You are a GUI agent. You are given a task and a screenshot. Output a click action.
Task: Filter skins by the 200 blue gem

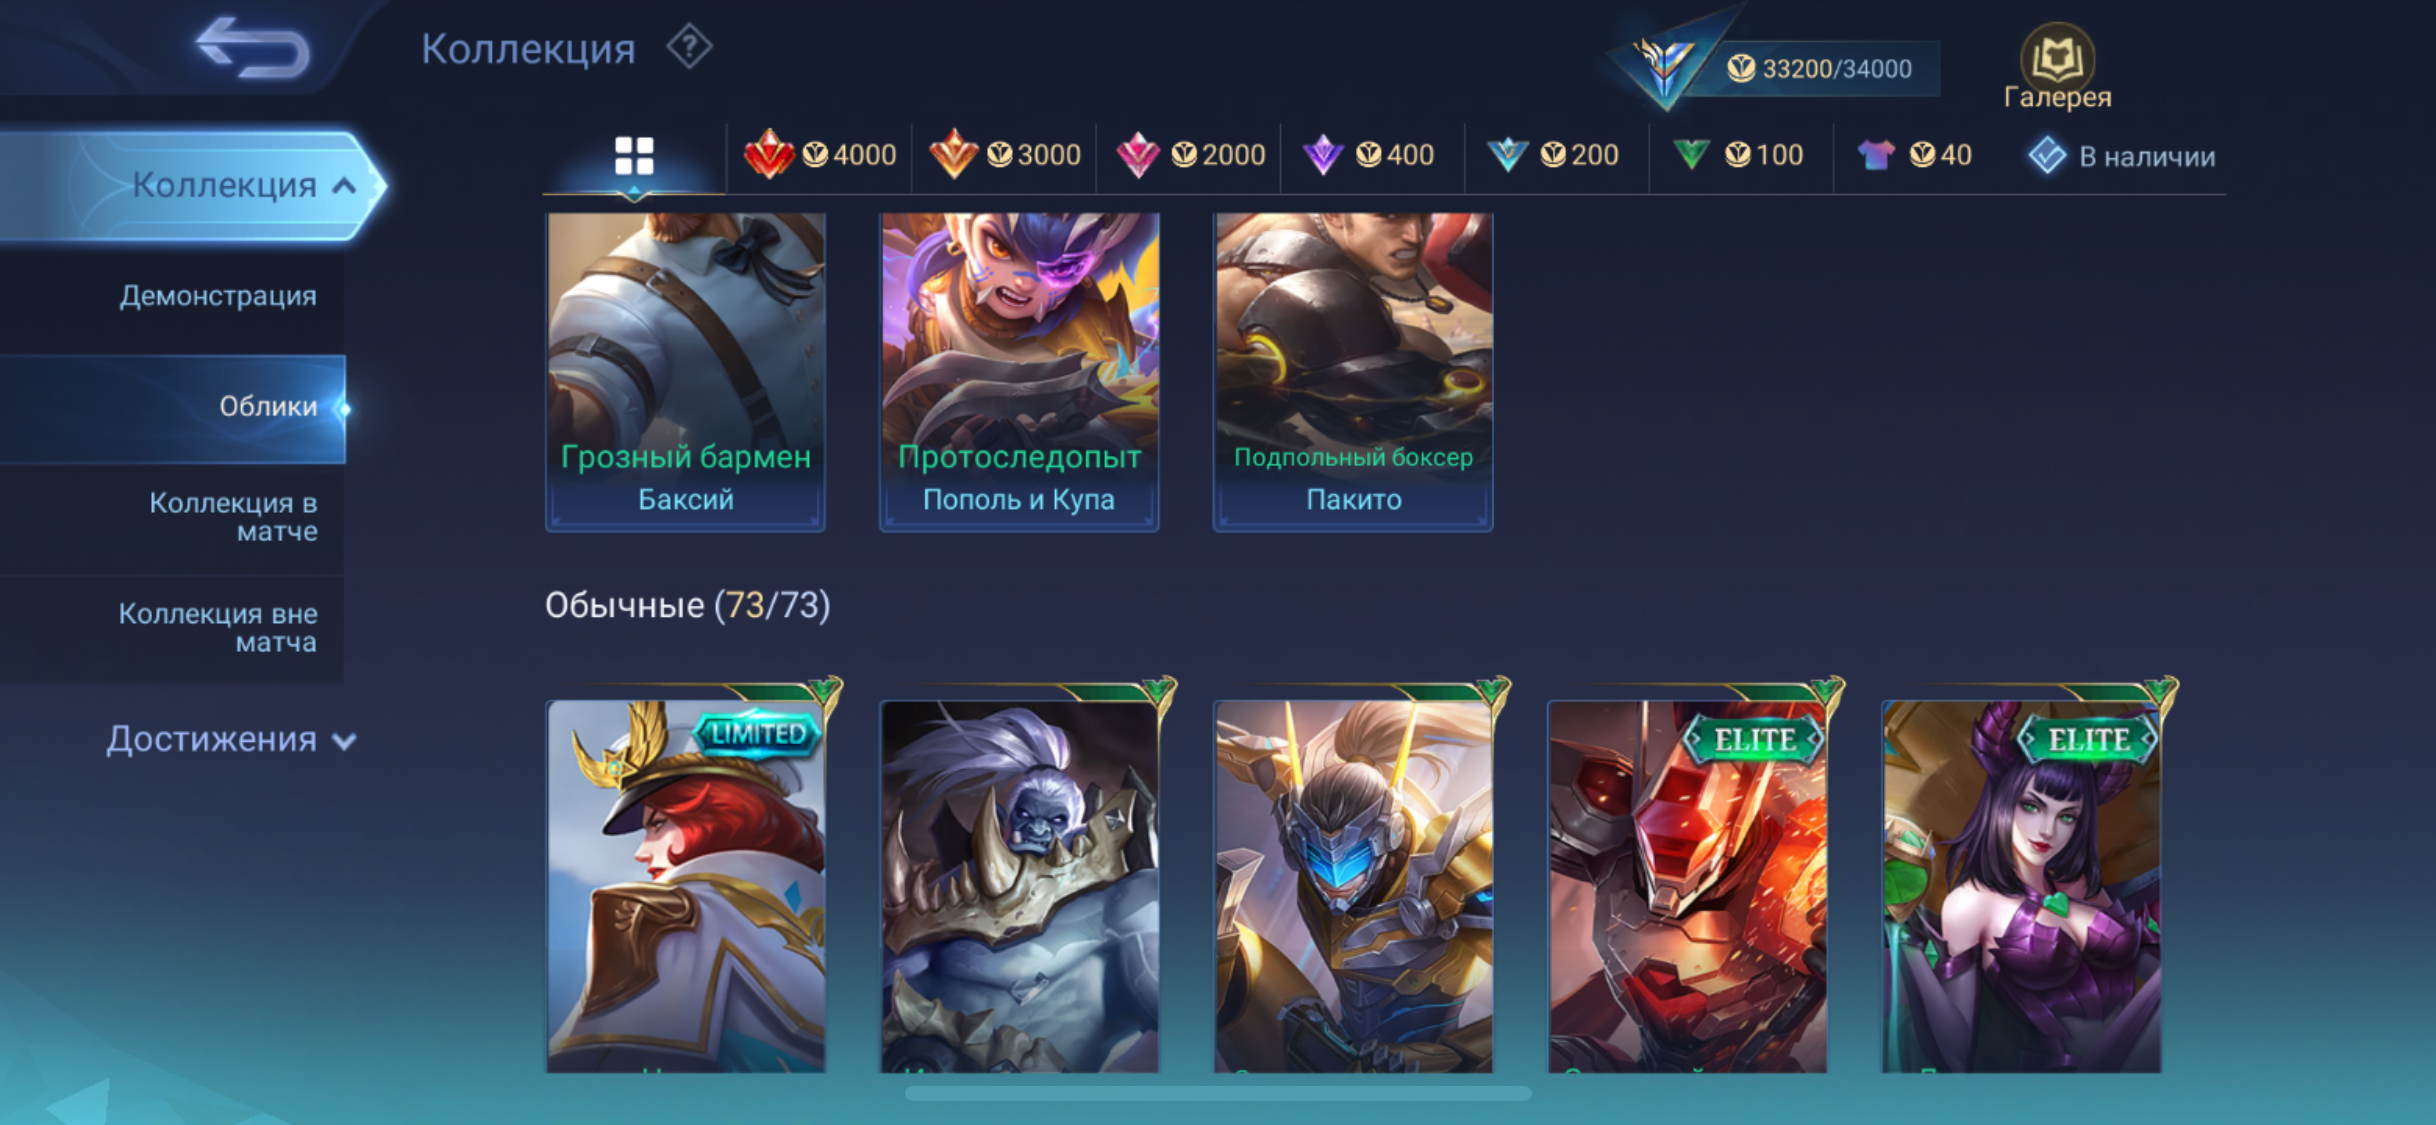pyautogui.click(x=1553, y=155)
